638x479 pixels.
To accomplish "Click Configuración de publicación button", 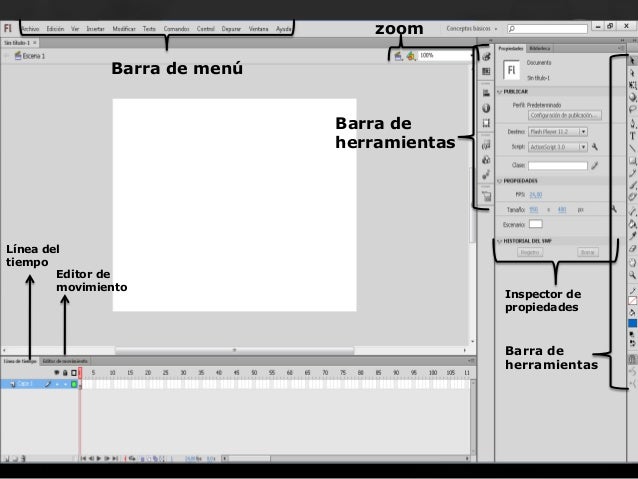I will click(x=564, y=116).
